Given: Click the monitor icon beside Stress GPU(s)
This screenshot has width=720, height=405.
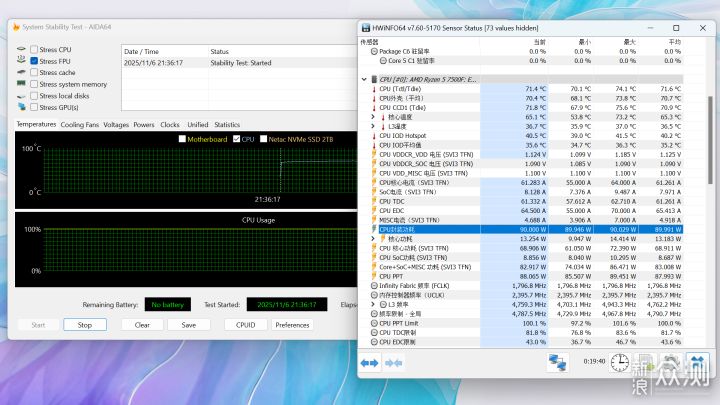Looking at the screenshot, I should click(21, 107).
